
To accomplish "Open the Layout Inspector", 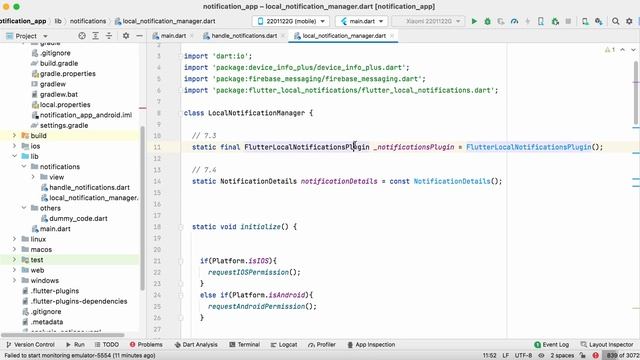I will [x=607, y=345].
